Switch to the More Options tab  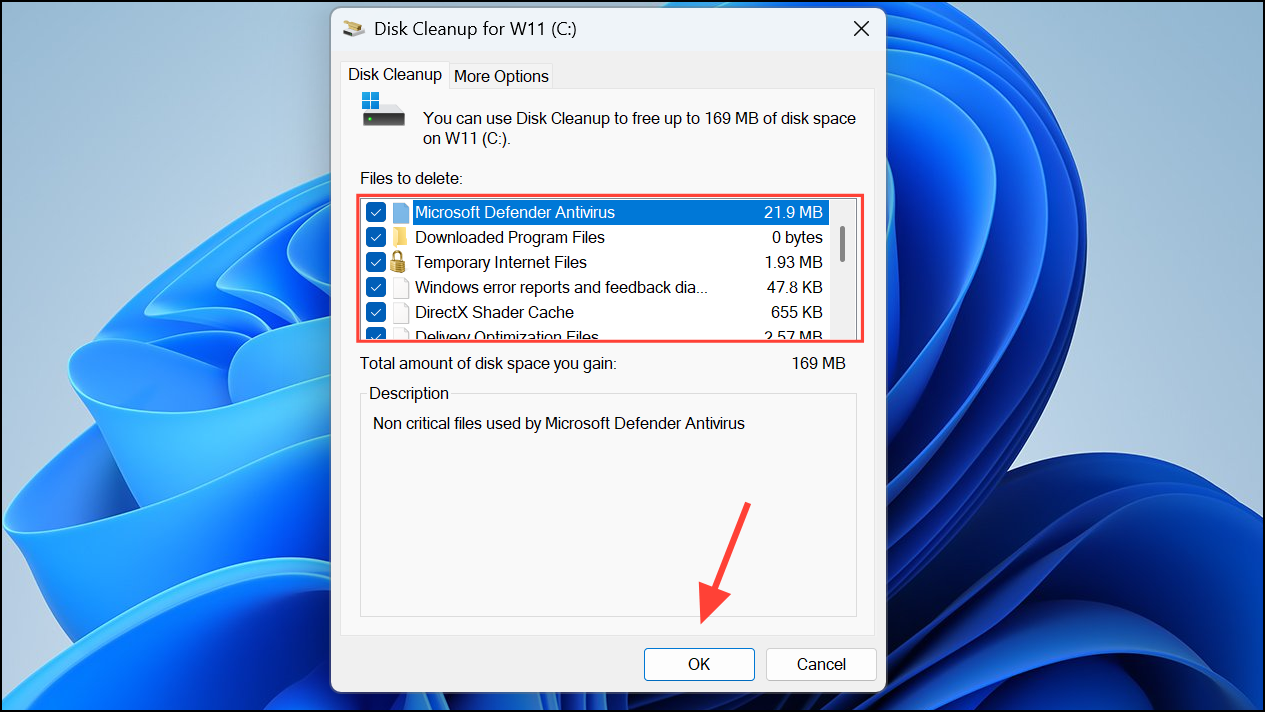(x=501, y=76)
